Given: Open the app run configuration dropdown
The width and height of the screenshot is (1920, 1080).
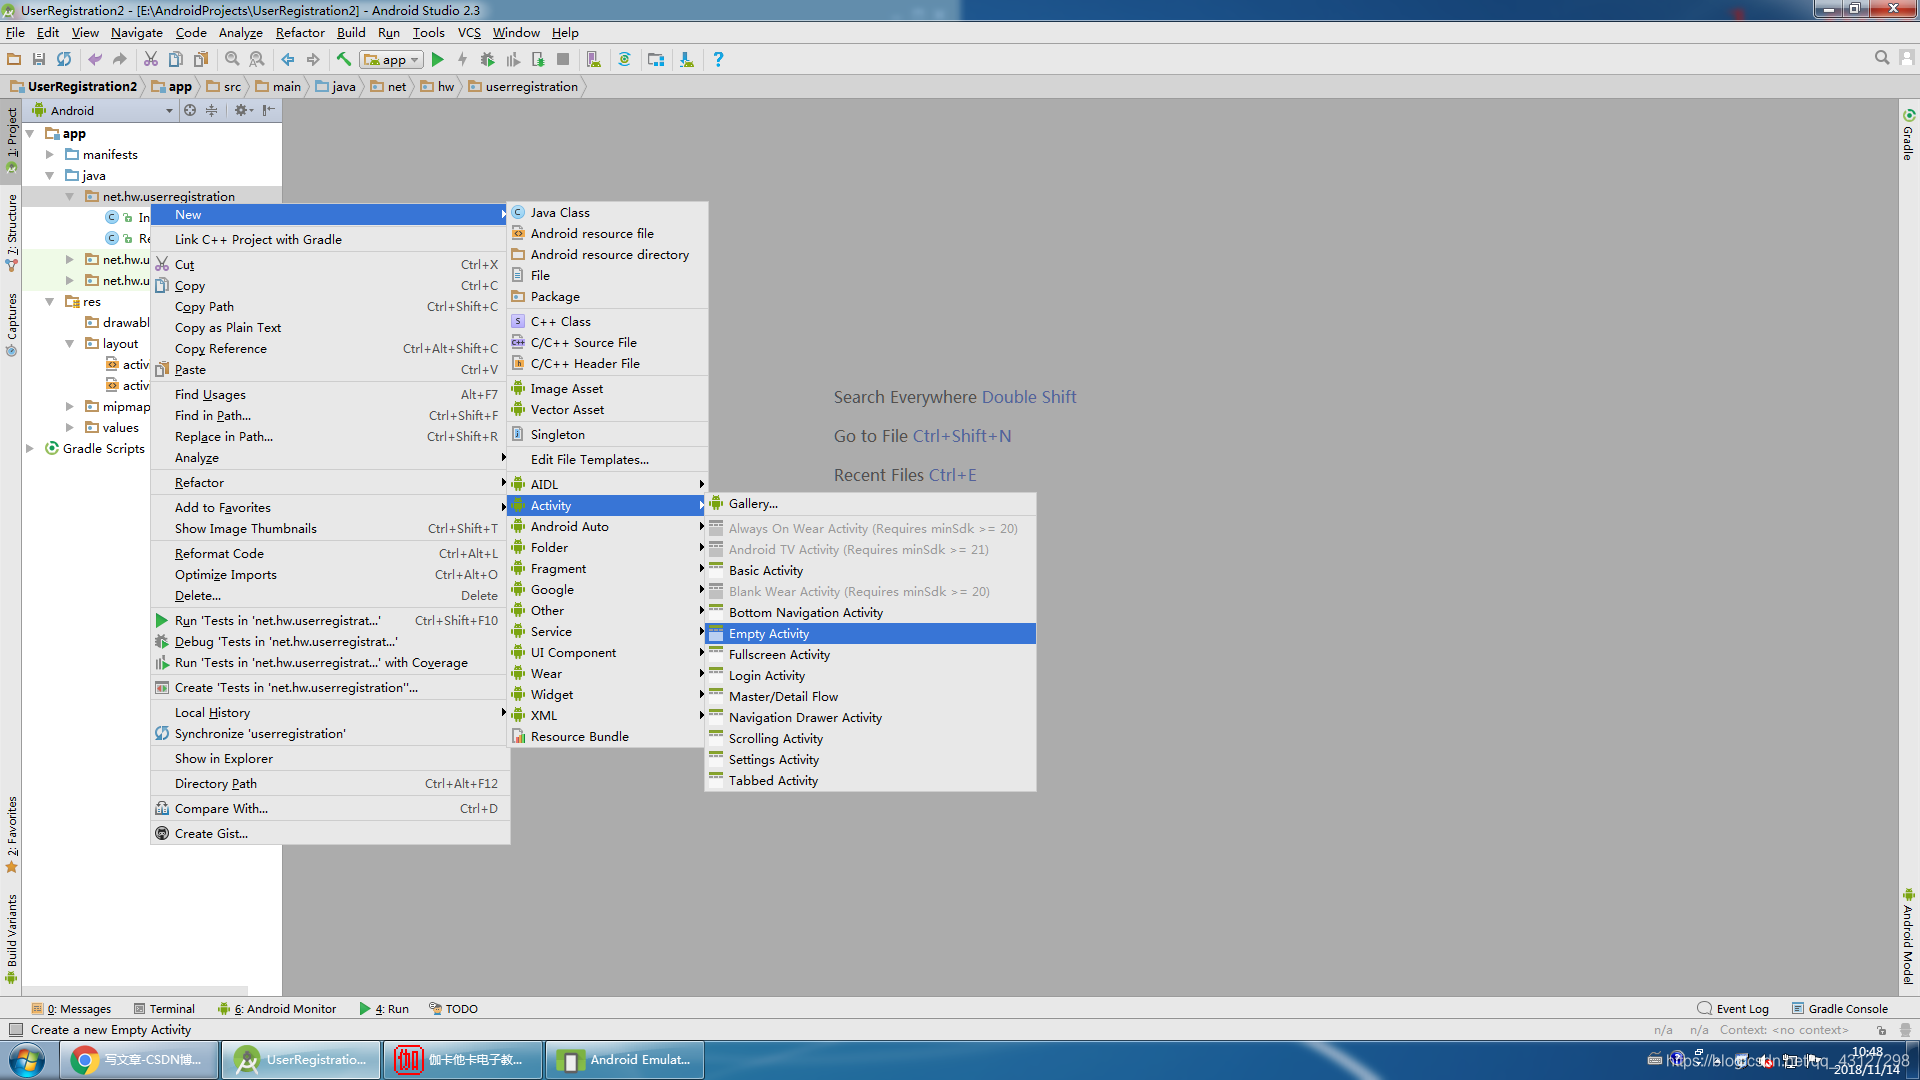Looking at the screenshot, I should click(391, 59).
